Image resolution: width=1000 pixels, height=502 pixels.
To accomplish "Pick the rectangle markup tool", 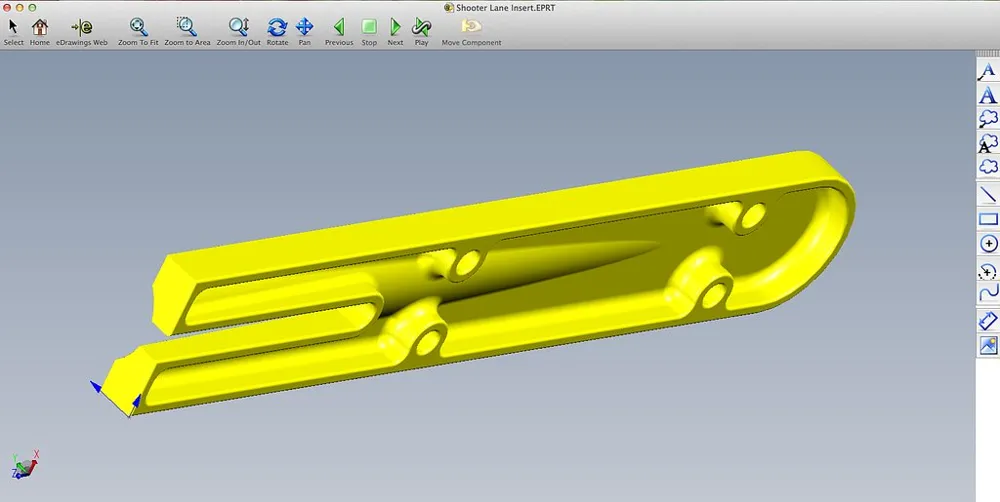I will (988, 219).
